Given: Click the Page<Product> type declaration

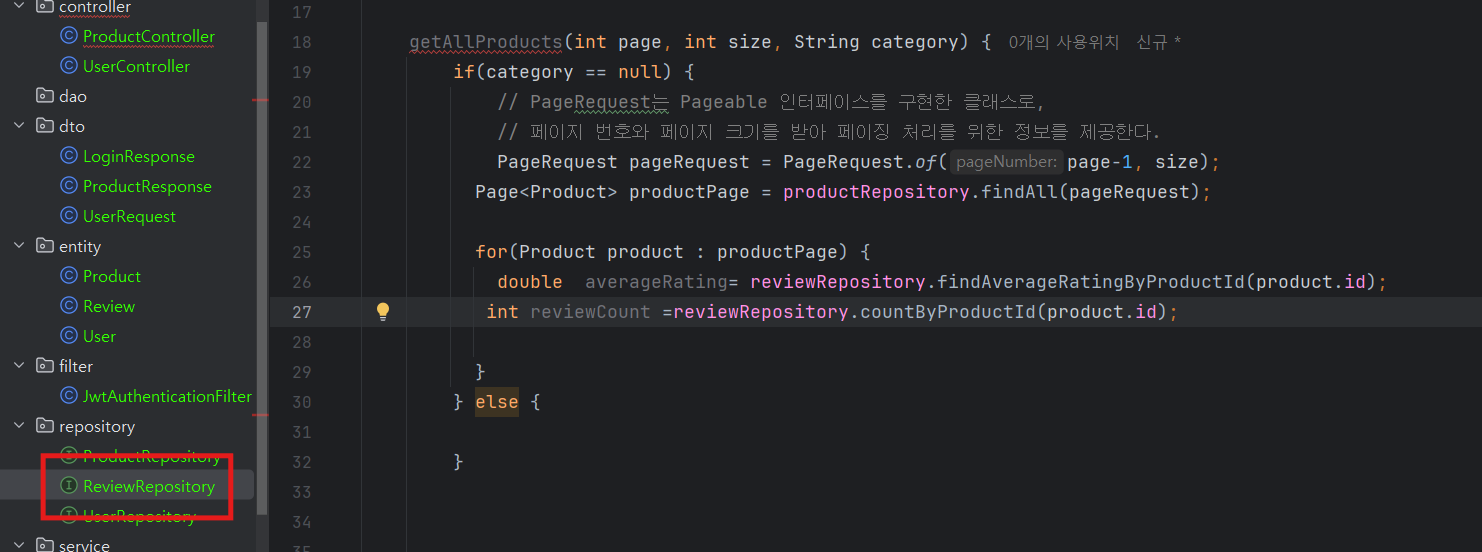Looking at the screenshot, I should 546,192.
